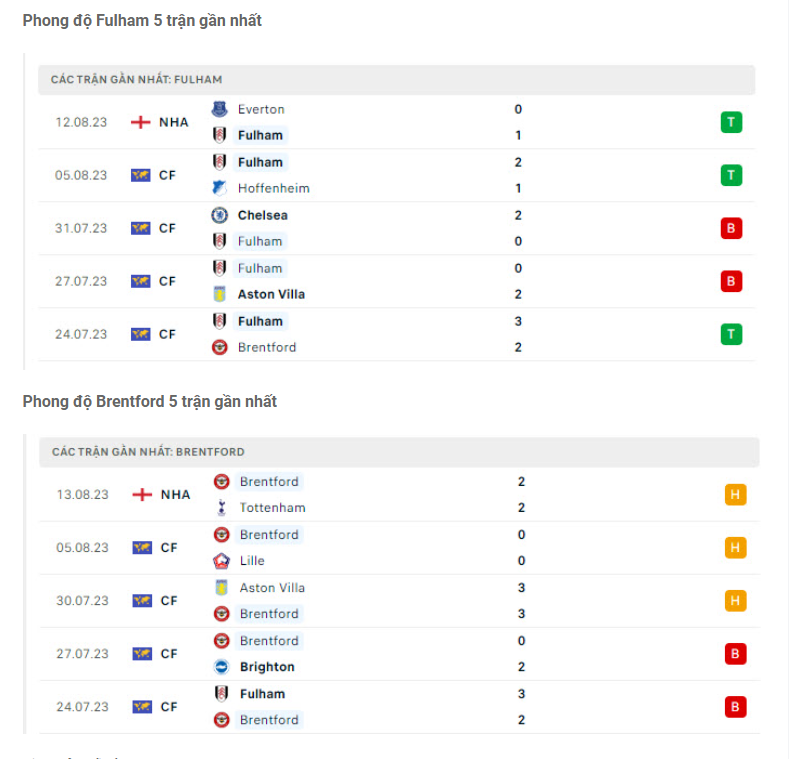The height and width of the screenshot is (759, 789).
Task: Click the orange H badge for Lille match
Action: [735, 547]
